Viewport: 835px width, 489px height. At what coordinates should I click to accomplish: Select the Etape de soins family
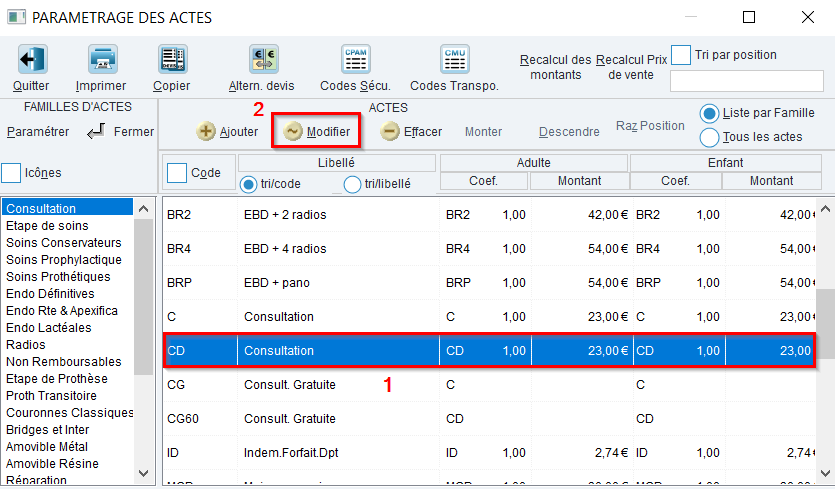point(68,225)
